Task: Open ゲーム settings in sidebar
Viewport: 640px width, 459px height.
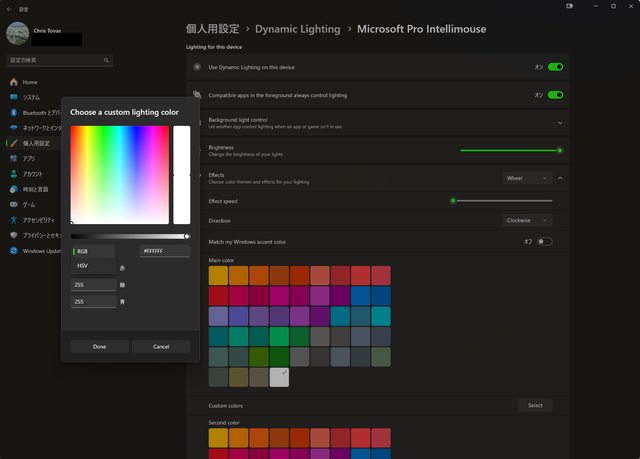Action: (x=28, y=204)
